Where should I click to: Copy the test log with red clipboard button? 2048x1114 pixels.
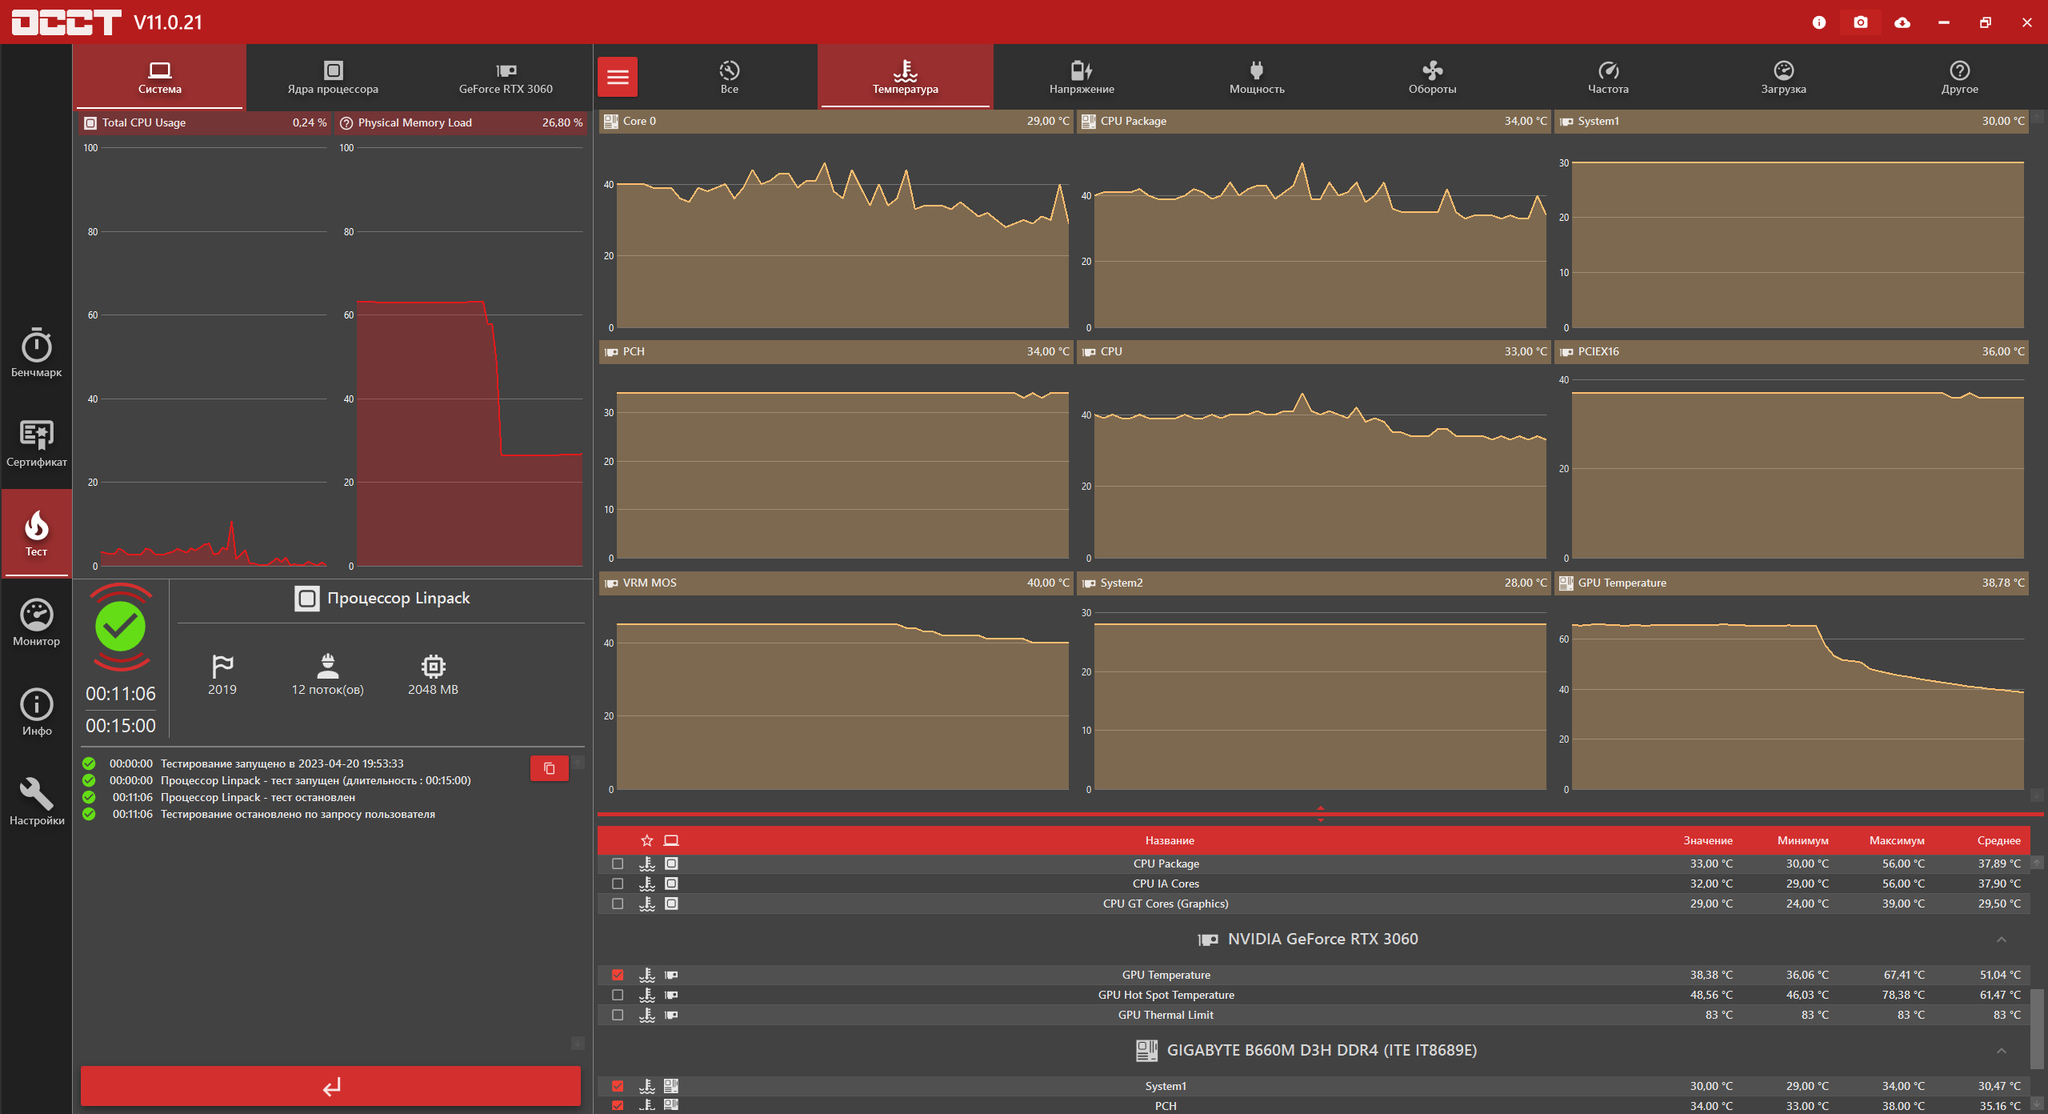point(549,768)
